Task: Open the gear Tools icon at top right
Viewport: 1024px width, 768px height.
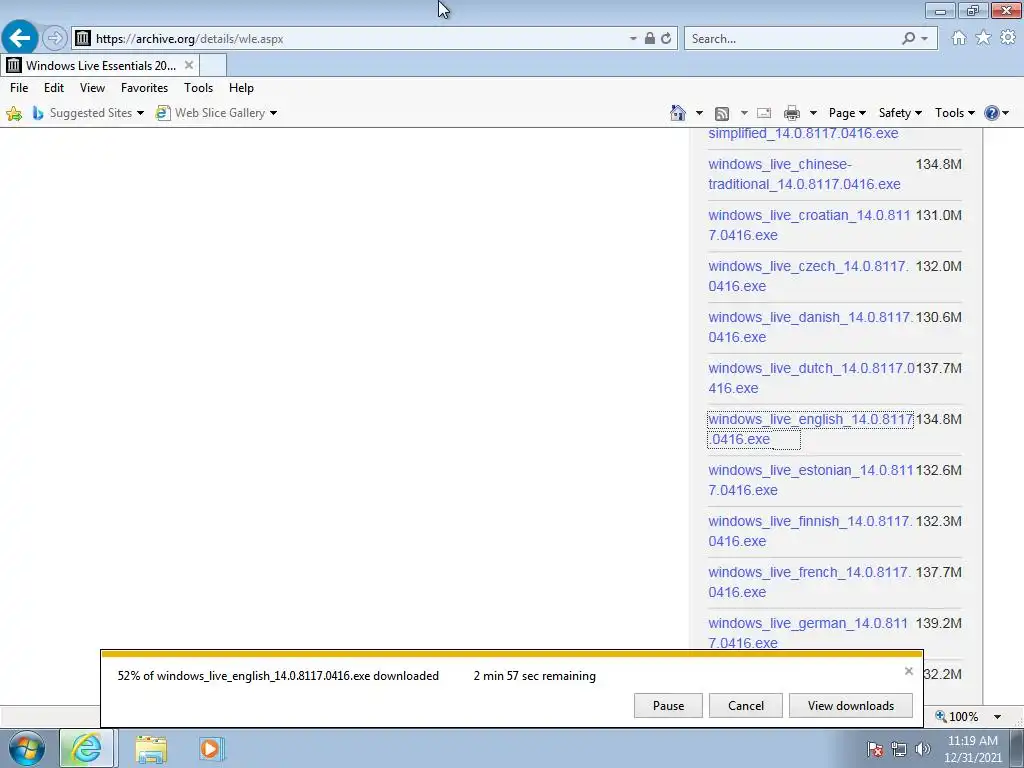Action: click(x=1008, y=38)
